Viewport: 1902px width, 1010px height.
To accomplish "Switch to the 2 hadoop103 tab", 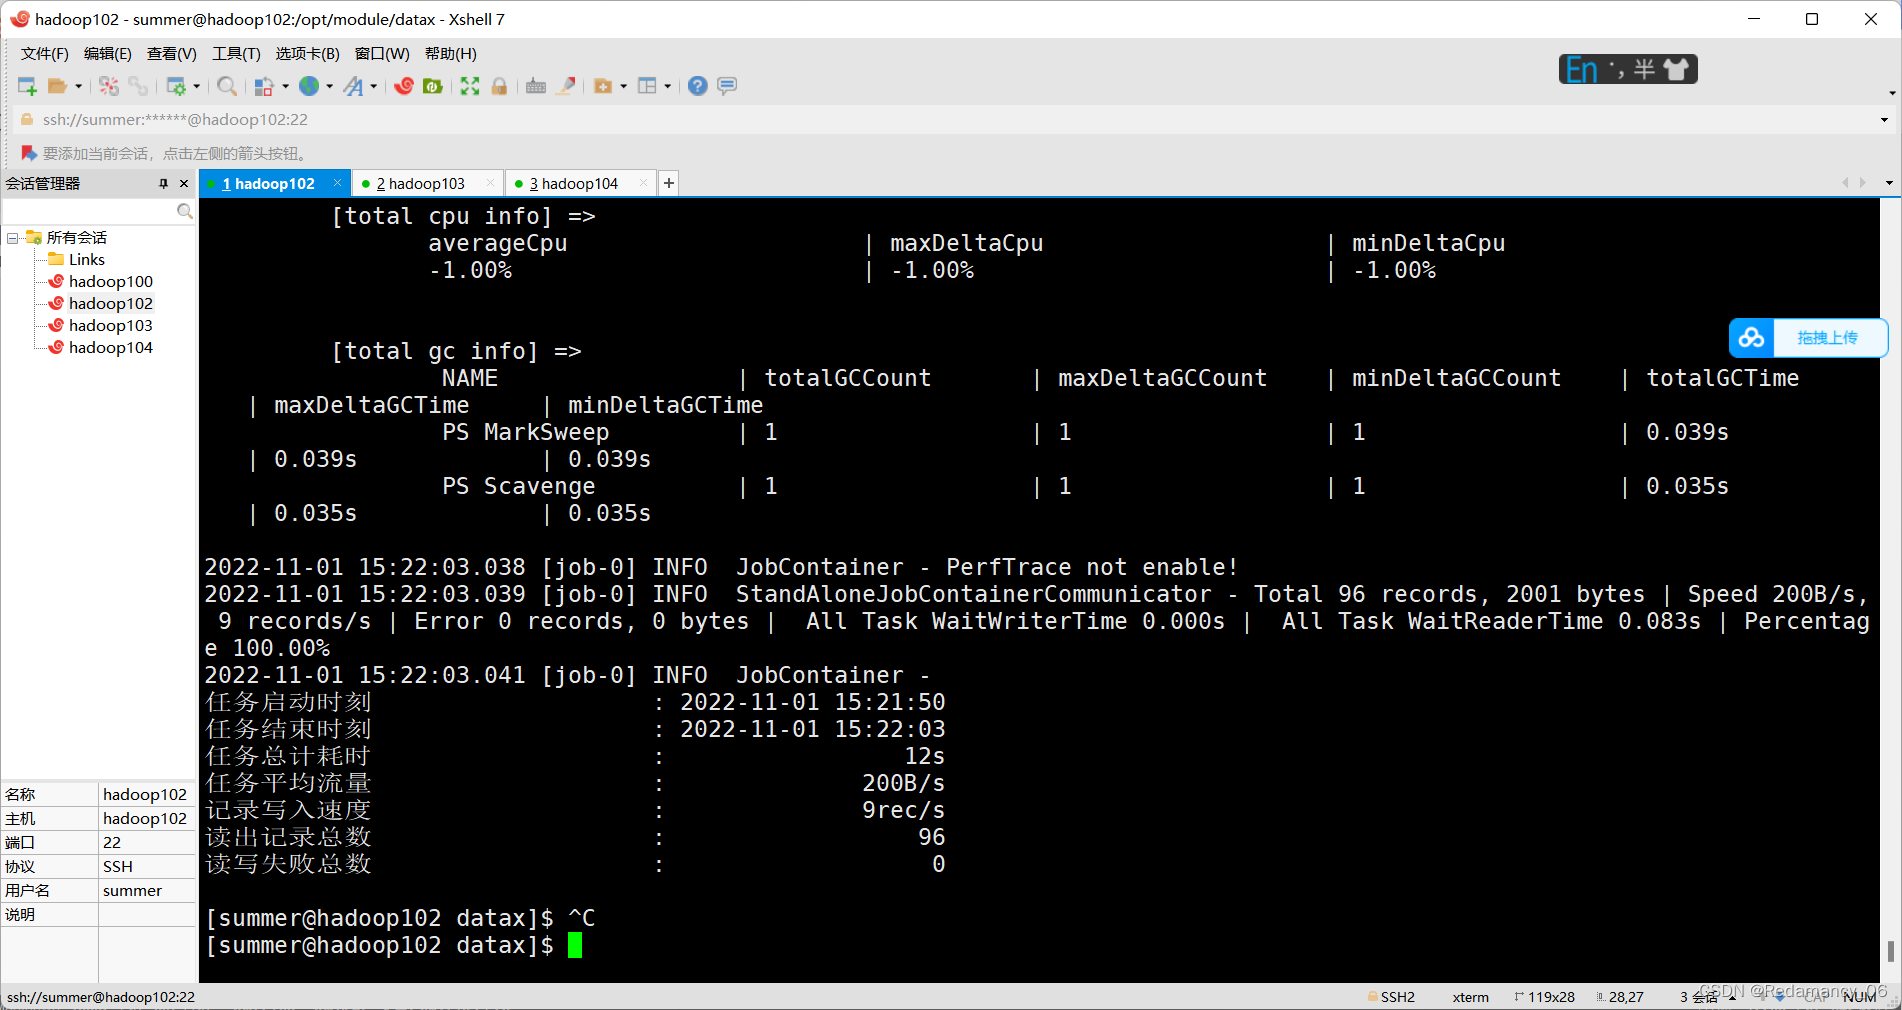I will (420, 184).
